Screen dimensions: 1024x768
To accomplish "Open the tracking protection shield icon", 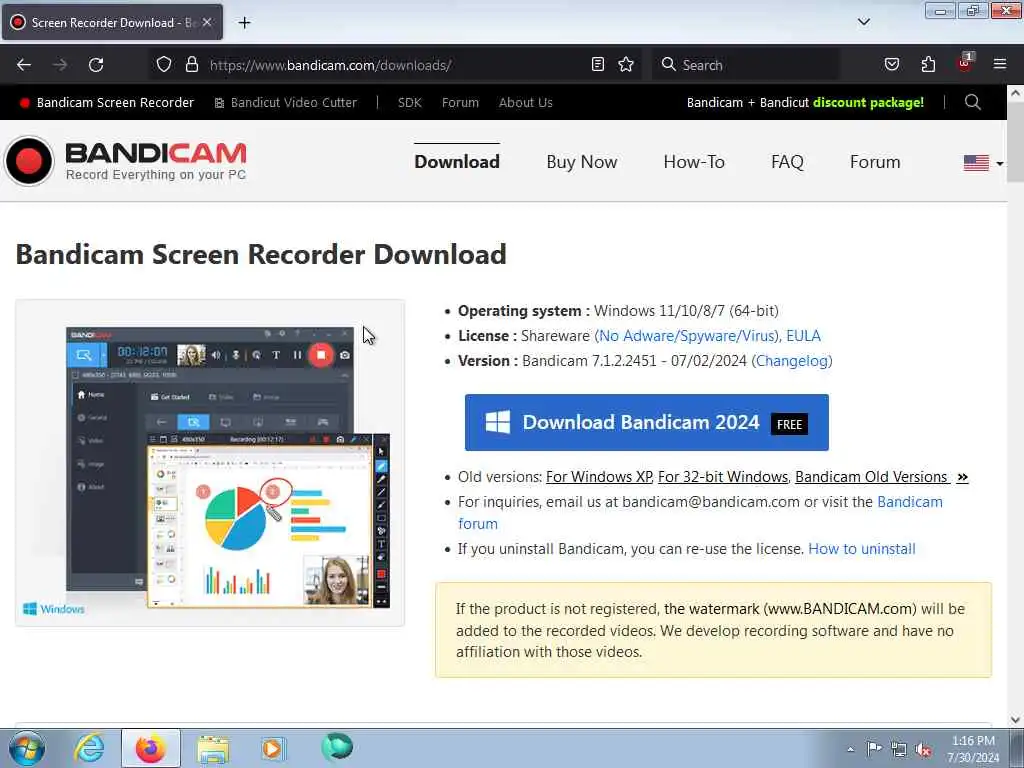I will point(164,64).
